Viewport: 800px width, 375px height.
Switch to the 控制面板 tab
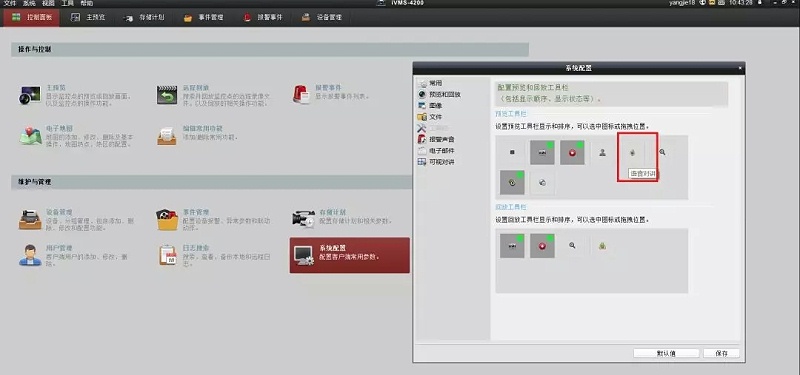[x=32, y=17]
